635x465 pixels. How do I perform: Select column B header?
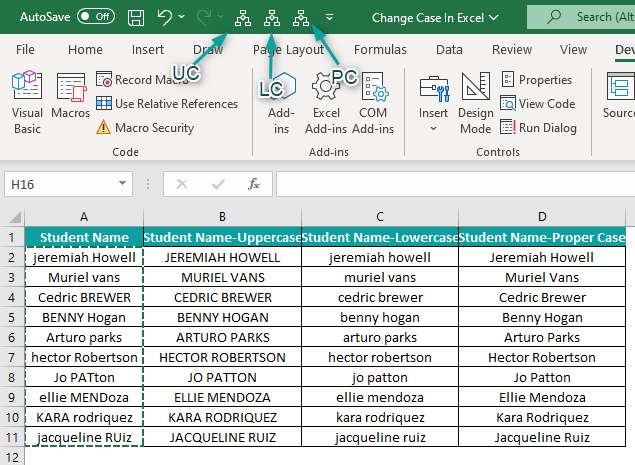click(222, 217)
